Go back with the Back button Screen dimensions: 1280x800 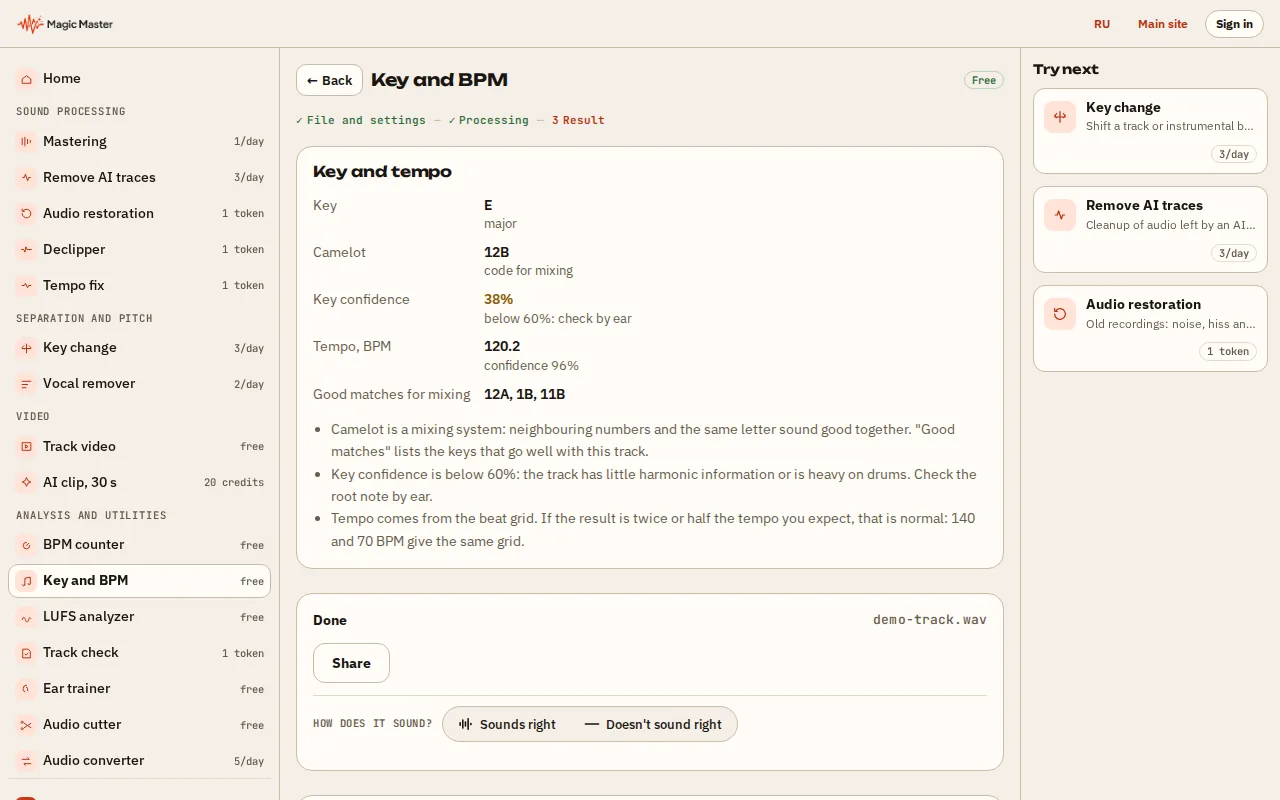(x=329, y=80)
